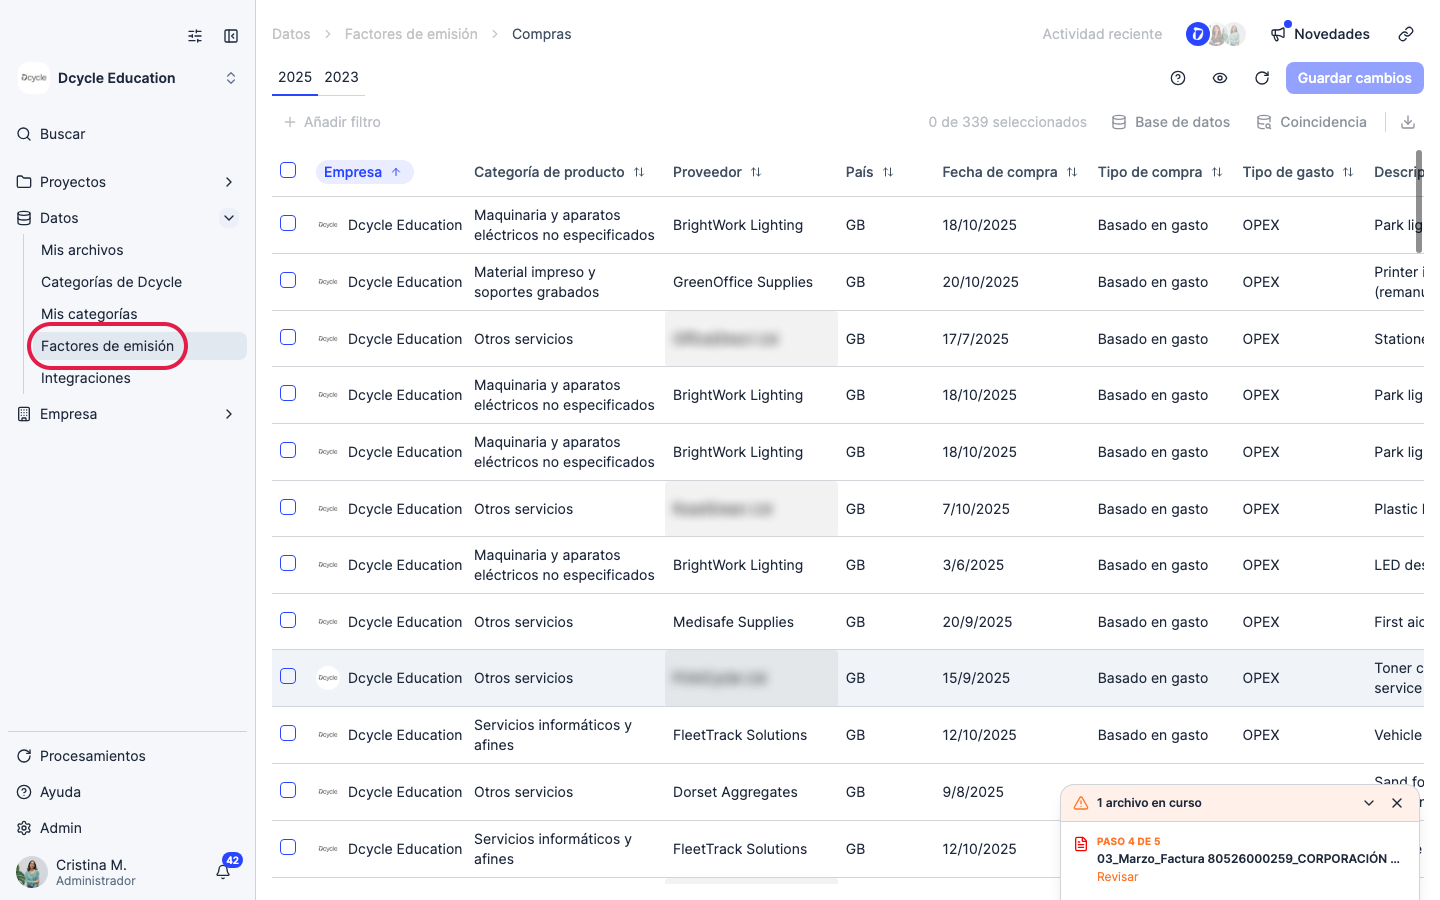Check the row dated 3/6/2025
The image size is (1440, 900).
(288, 563)
